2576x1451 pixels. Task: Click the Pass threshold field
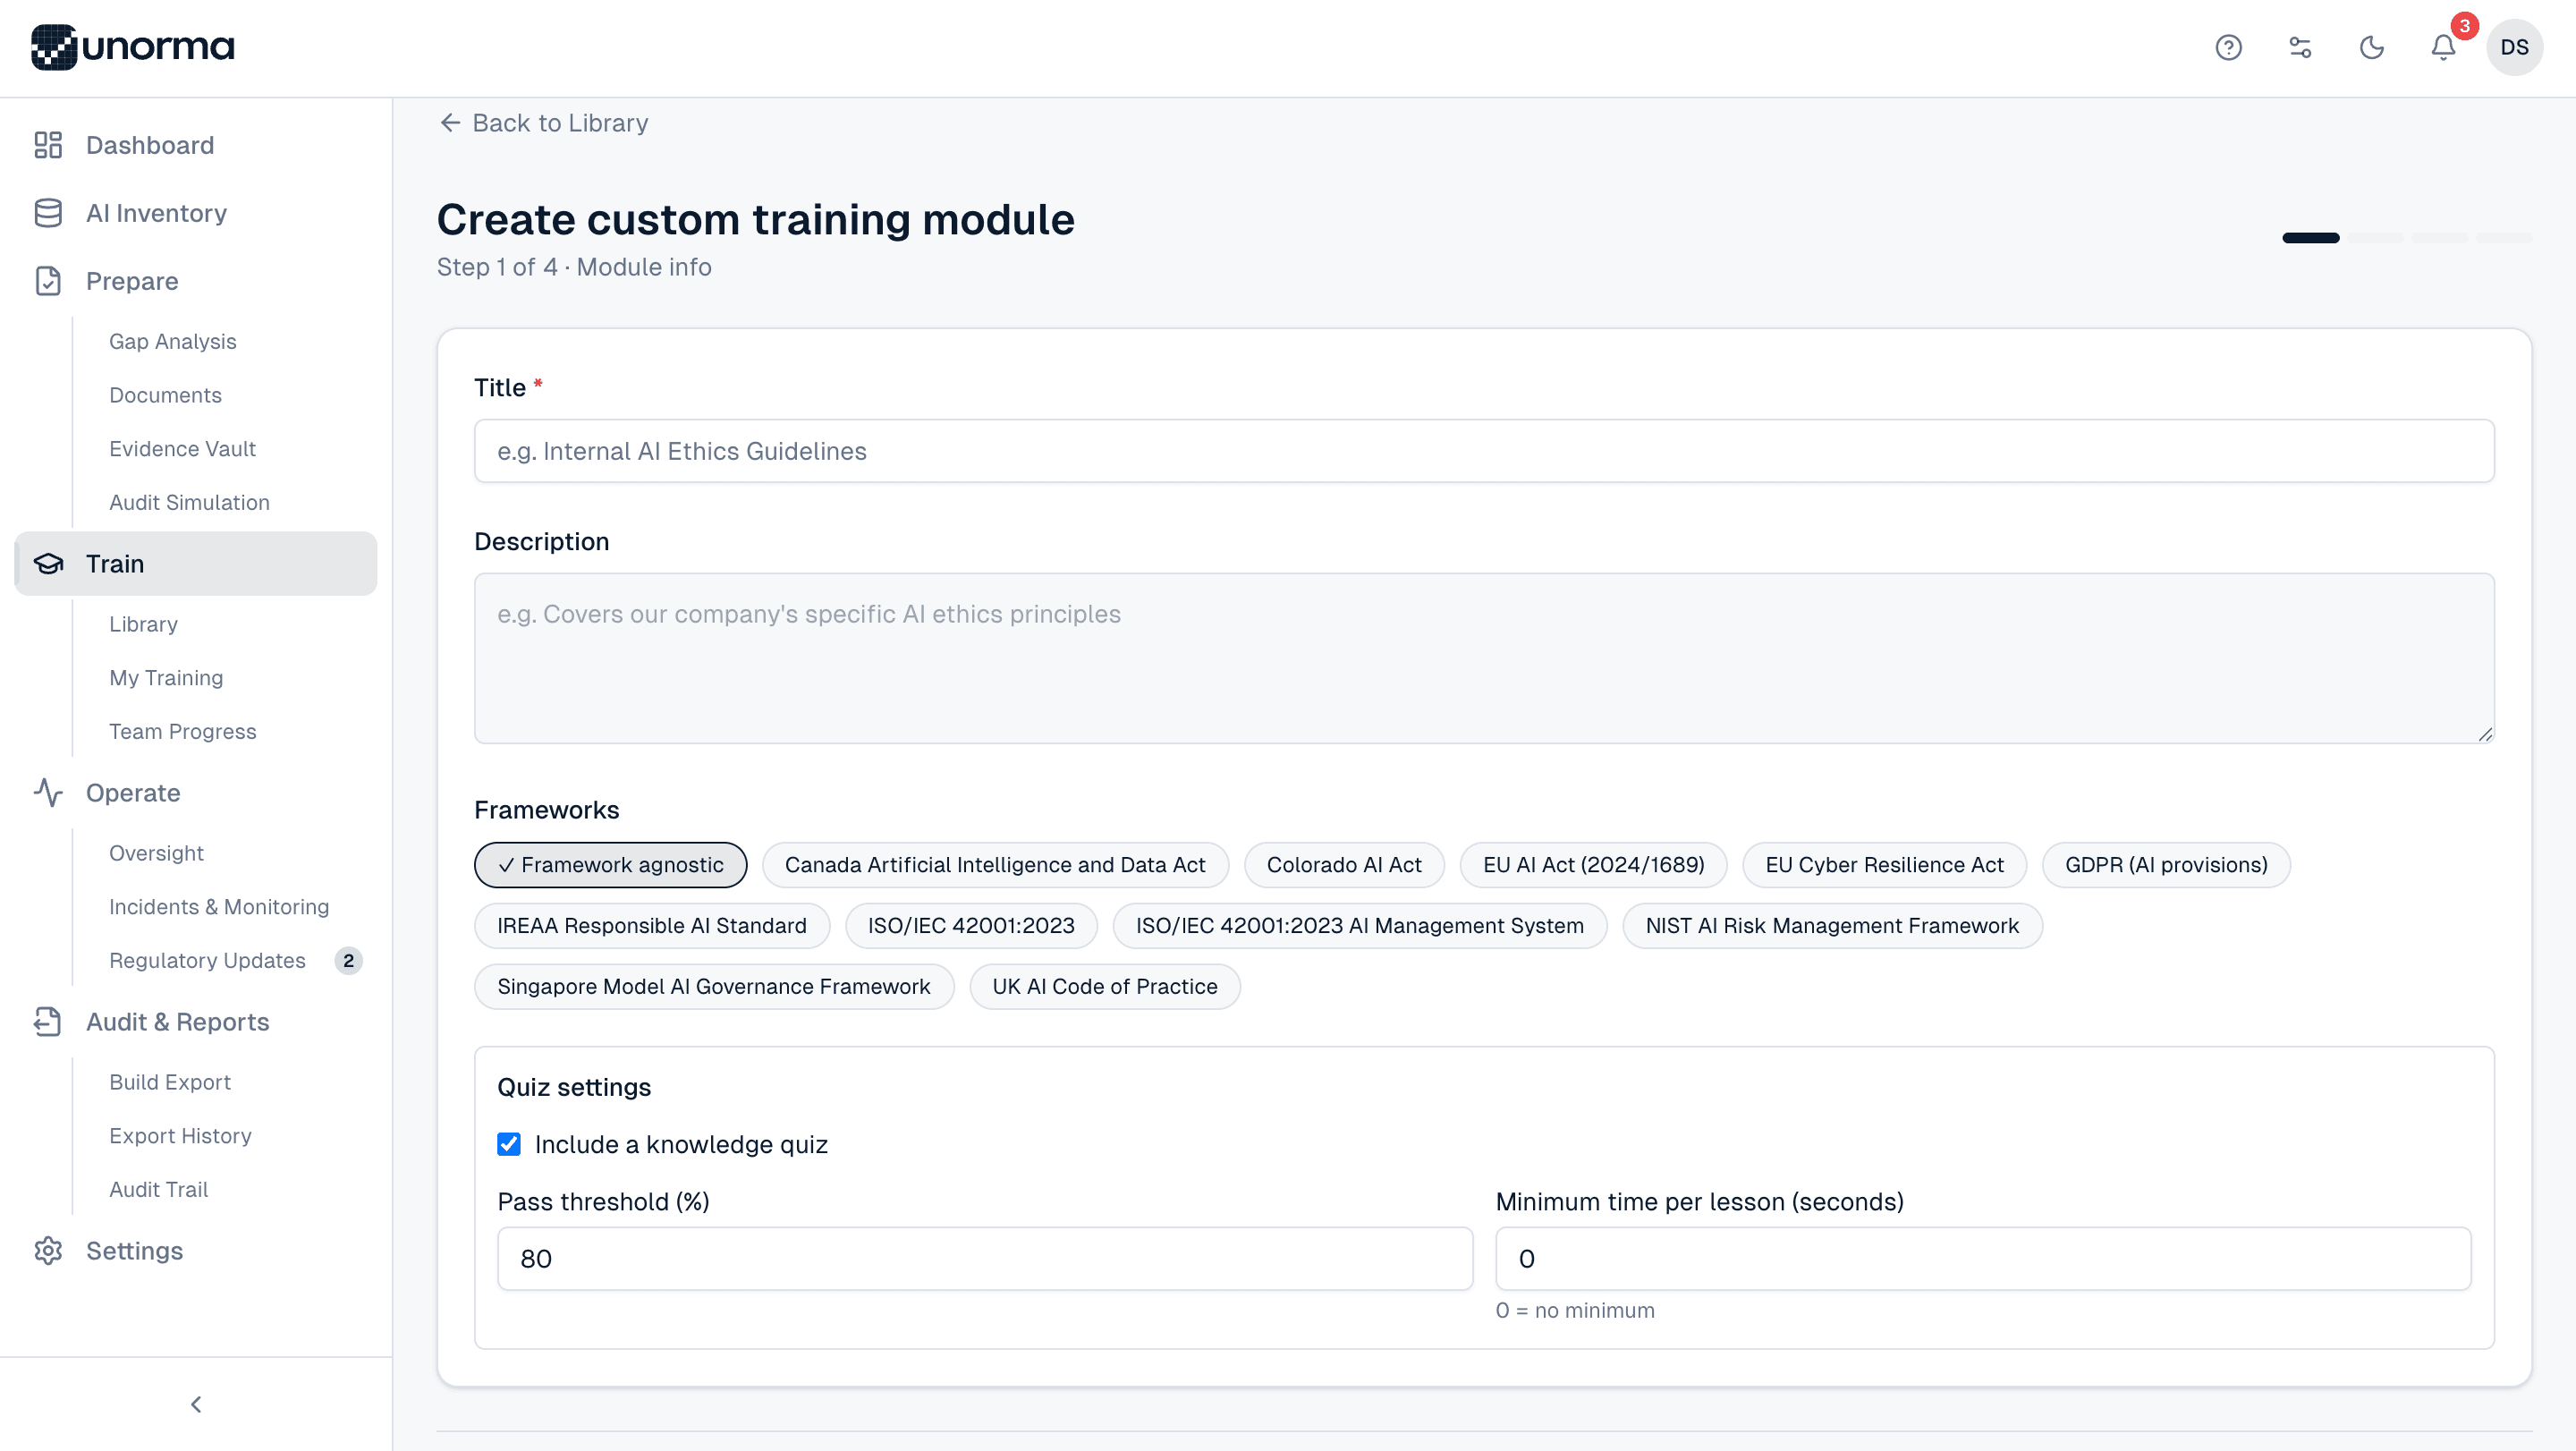pyautogui.click(x=985, y=1259)
